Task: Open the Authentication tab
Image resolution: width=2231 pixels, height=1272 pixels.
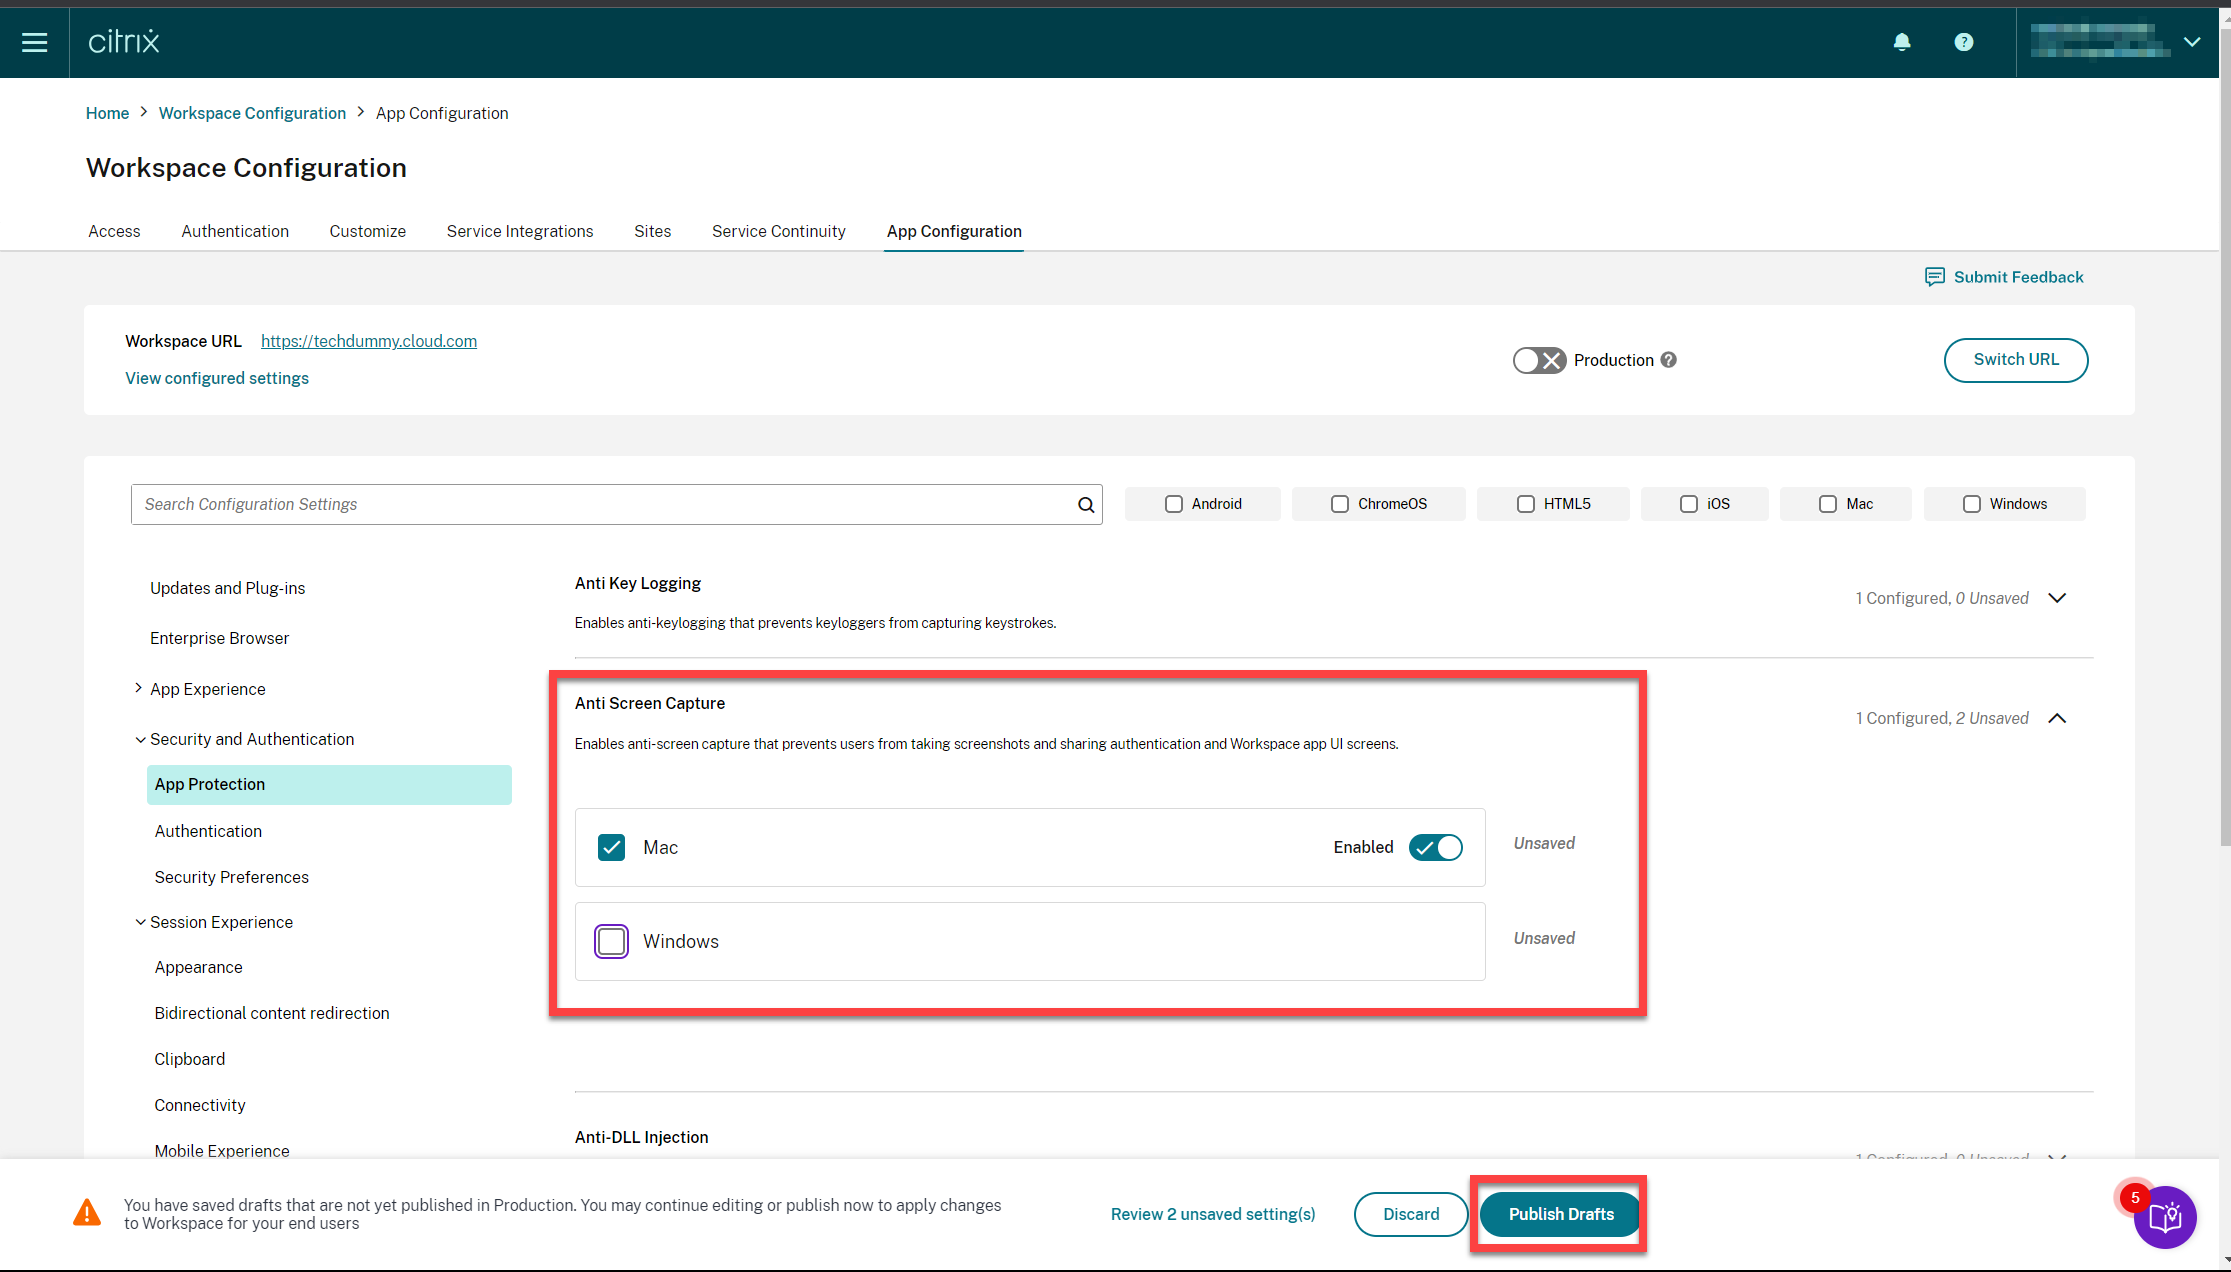Action: [x=235, y=231]
